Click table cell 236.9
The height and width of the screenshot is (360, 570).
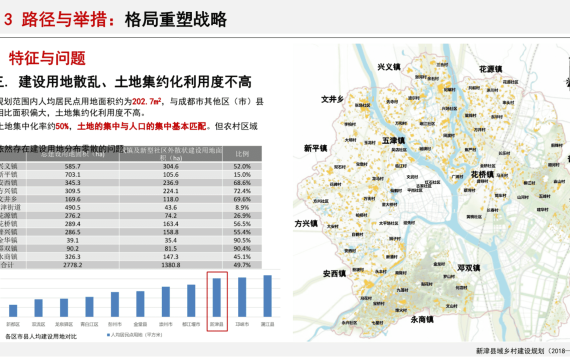170,183
